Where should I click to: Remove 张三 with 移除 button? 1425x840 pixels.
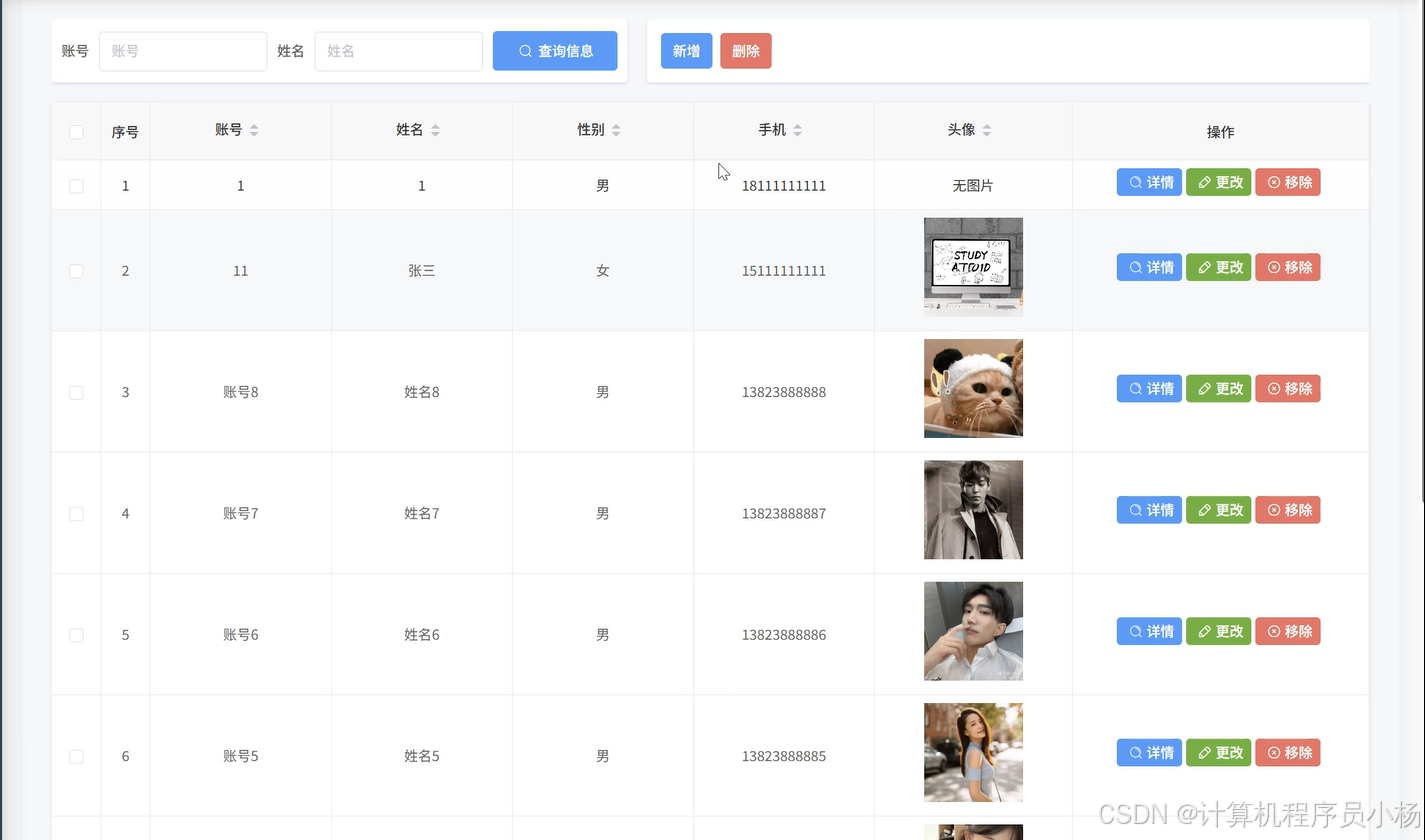(1288, 267)
